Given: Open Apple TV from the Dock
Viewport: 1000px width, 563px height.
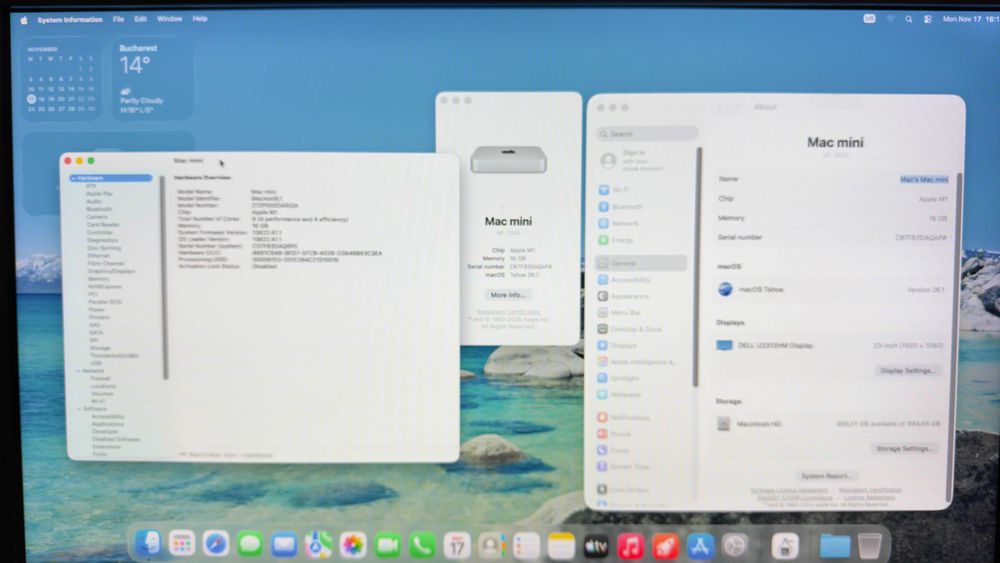Looking at the screenshot, I should coord(596,546).
